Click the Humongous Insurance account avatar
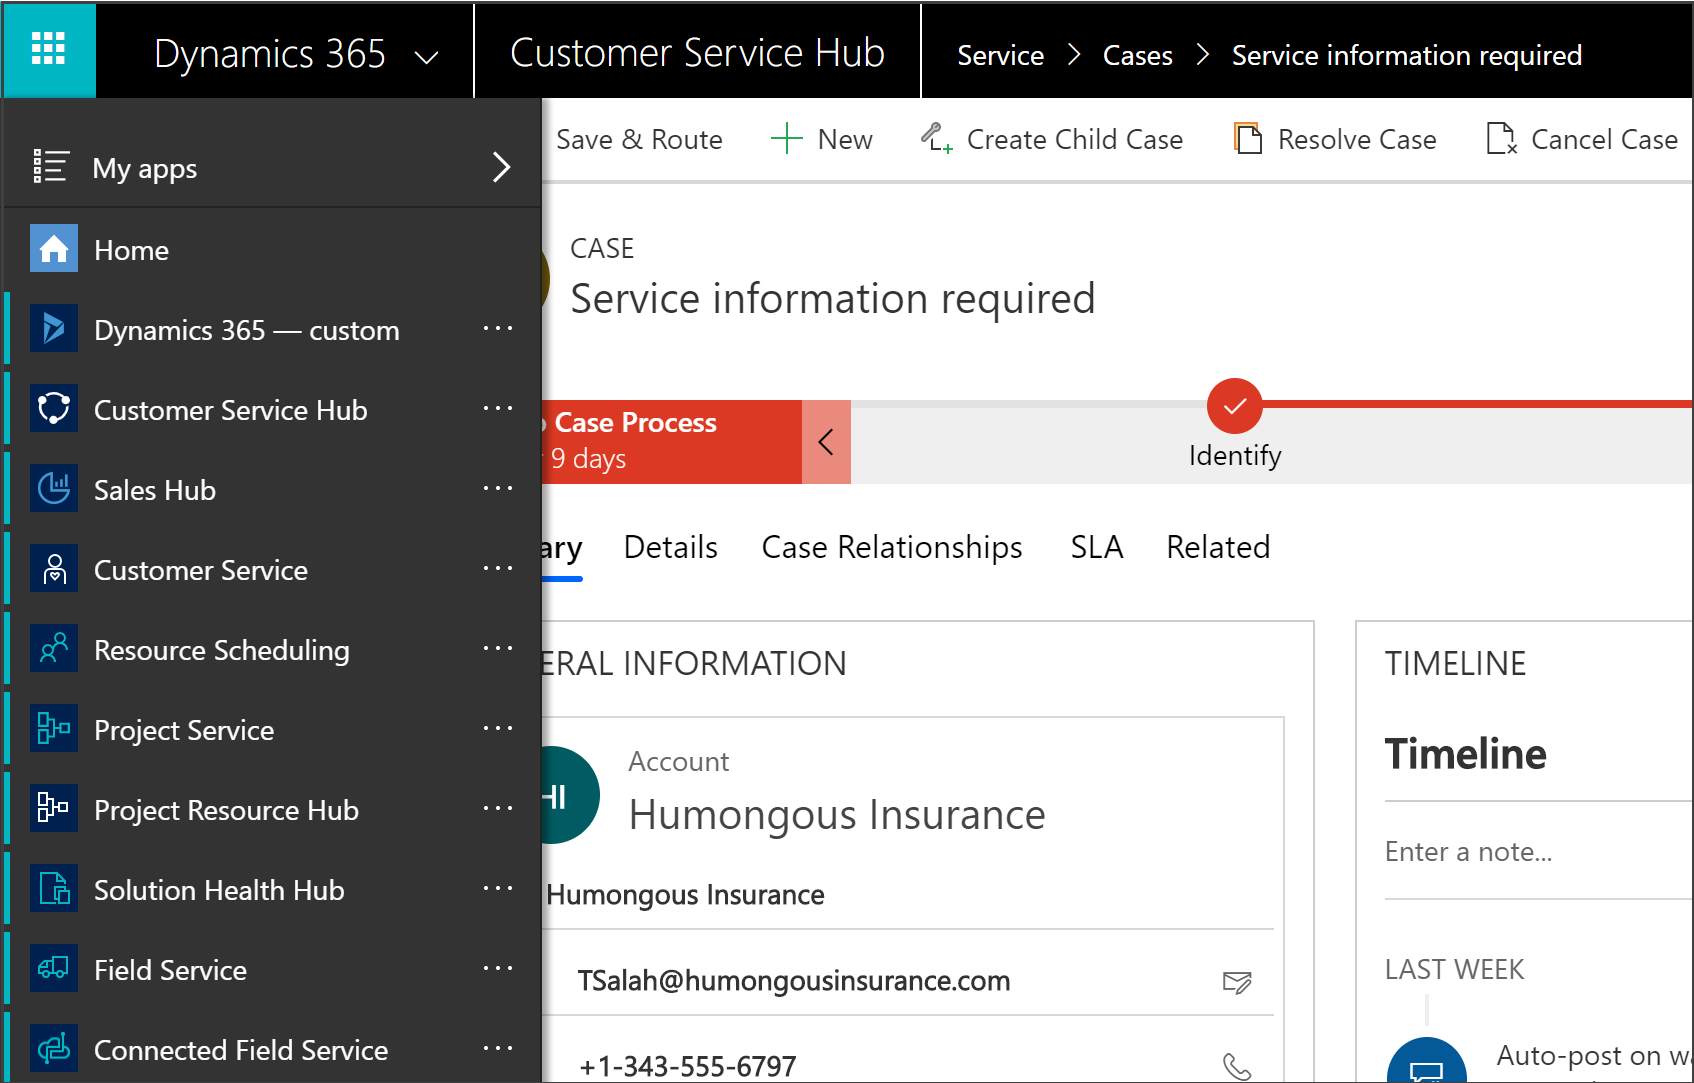1694x1083 pixels. coord(570,795)
